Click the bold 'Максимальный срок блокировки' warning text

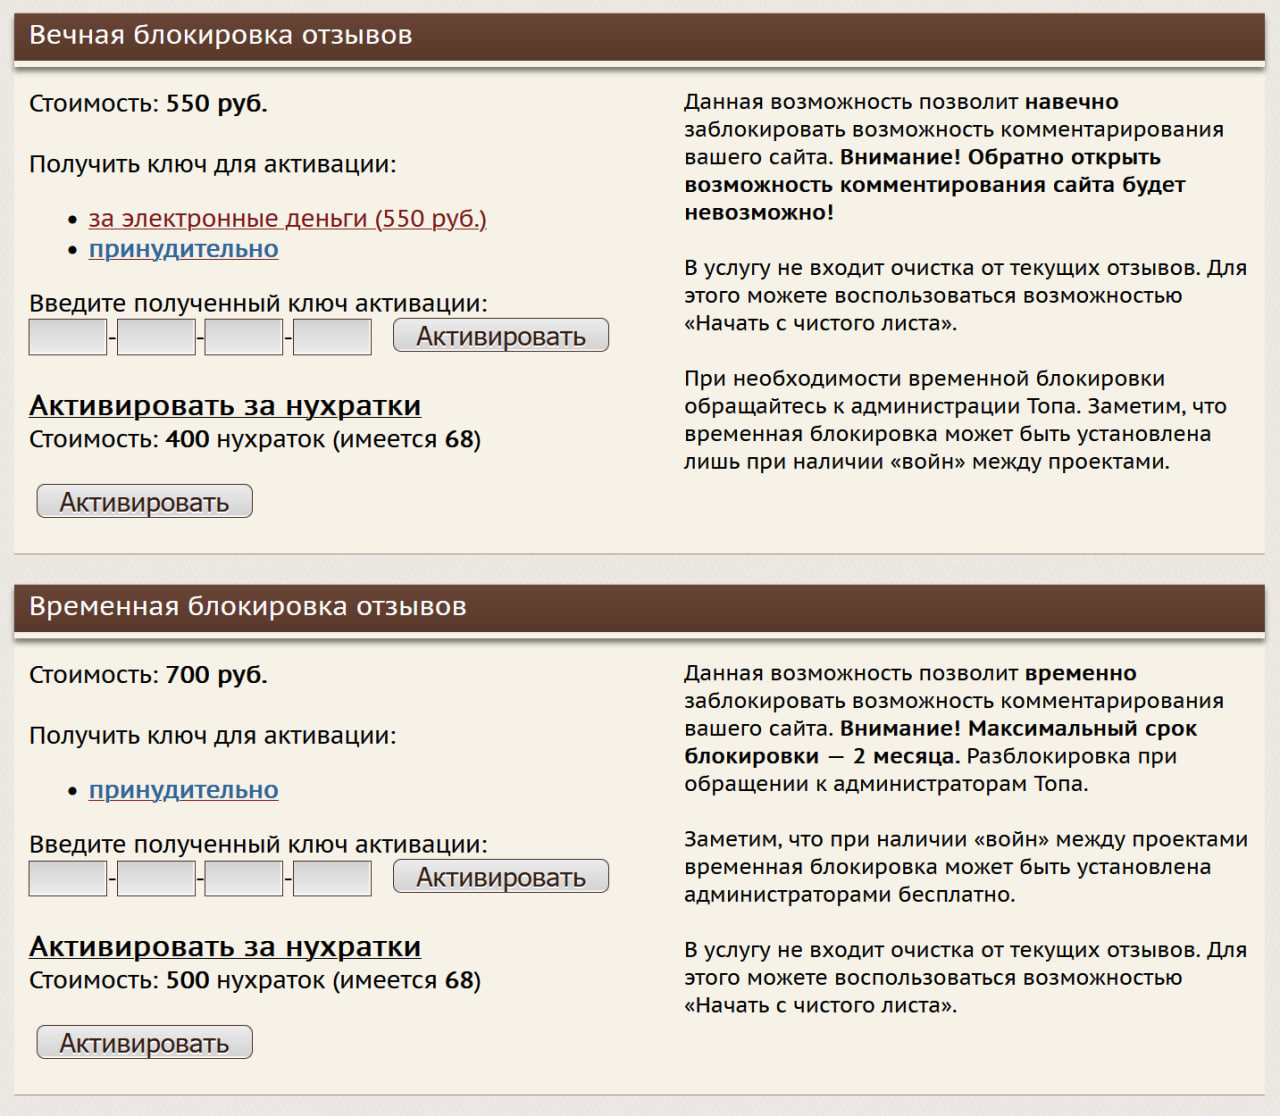click(x=1080, y=729)
